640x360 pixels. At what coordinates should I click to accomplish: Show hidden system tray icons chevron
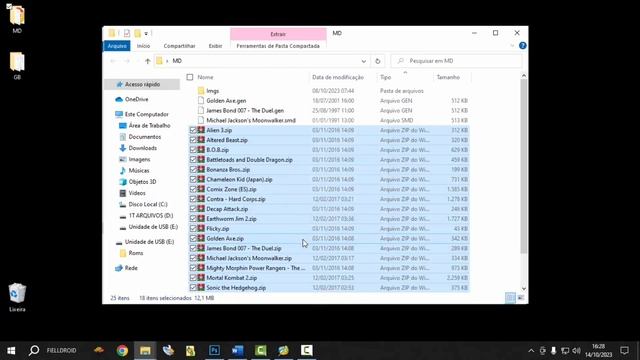[531, 350]
